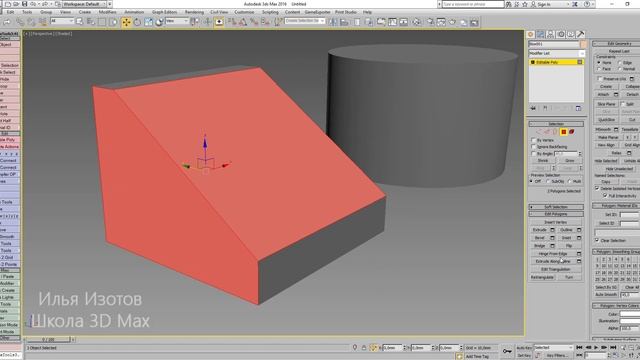Open the Create Selection Set dropdown
This screenshot has width=640, height=360.
[305, 21]
